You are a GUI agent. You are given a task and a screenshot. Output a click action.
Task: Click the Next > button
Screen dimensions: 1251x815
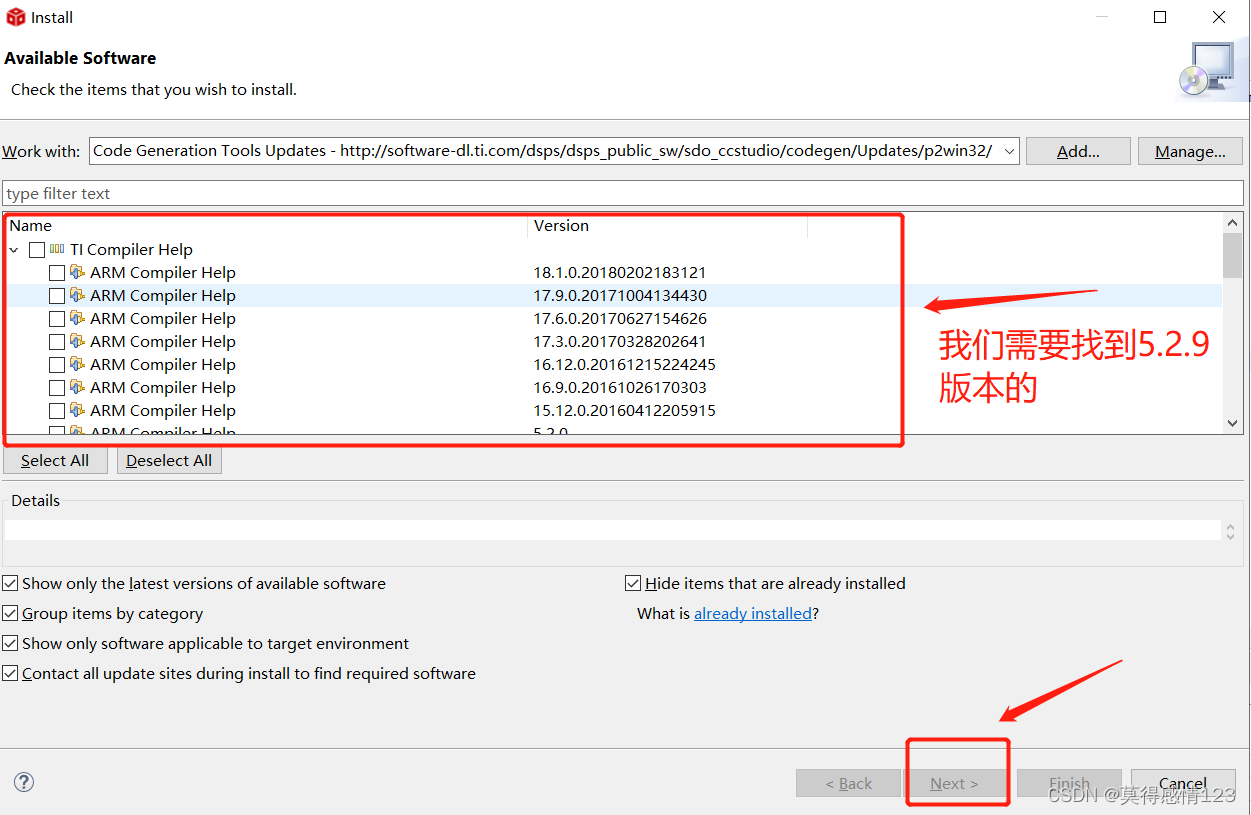954,783
